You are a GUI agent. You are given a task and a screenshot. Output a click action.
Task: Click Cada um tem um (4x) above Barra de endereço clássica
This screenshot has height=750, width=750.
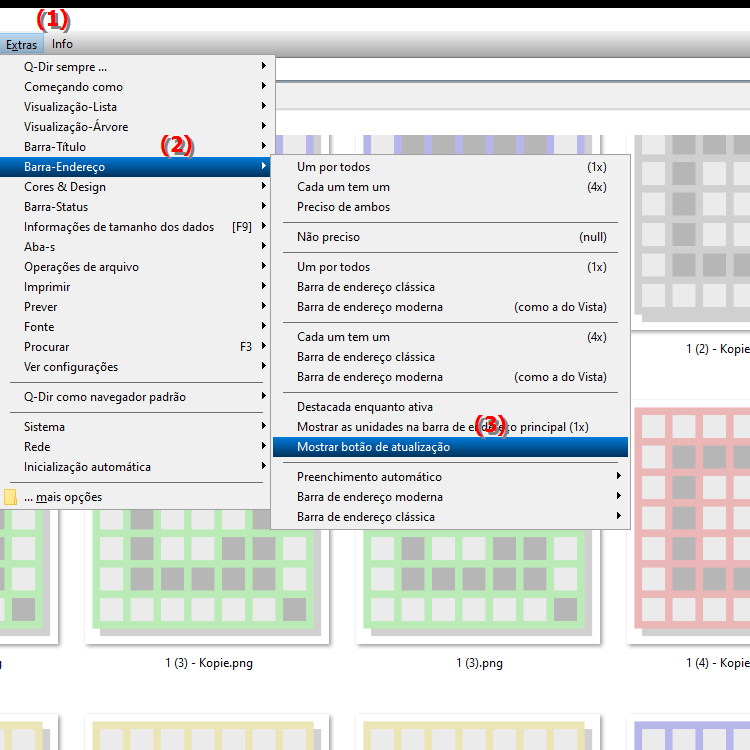click(x=450, y=337)
